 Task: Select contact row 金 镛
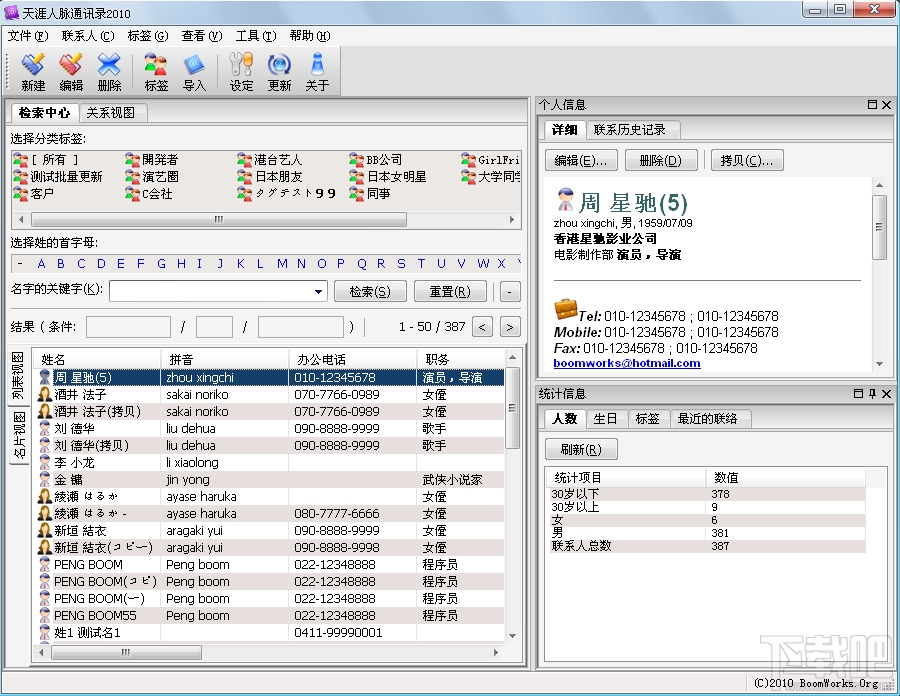pyautogui.click(x=269, y=480)
